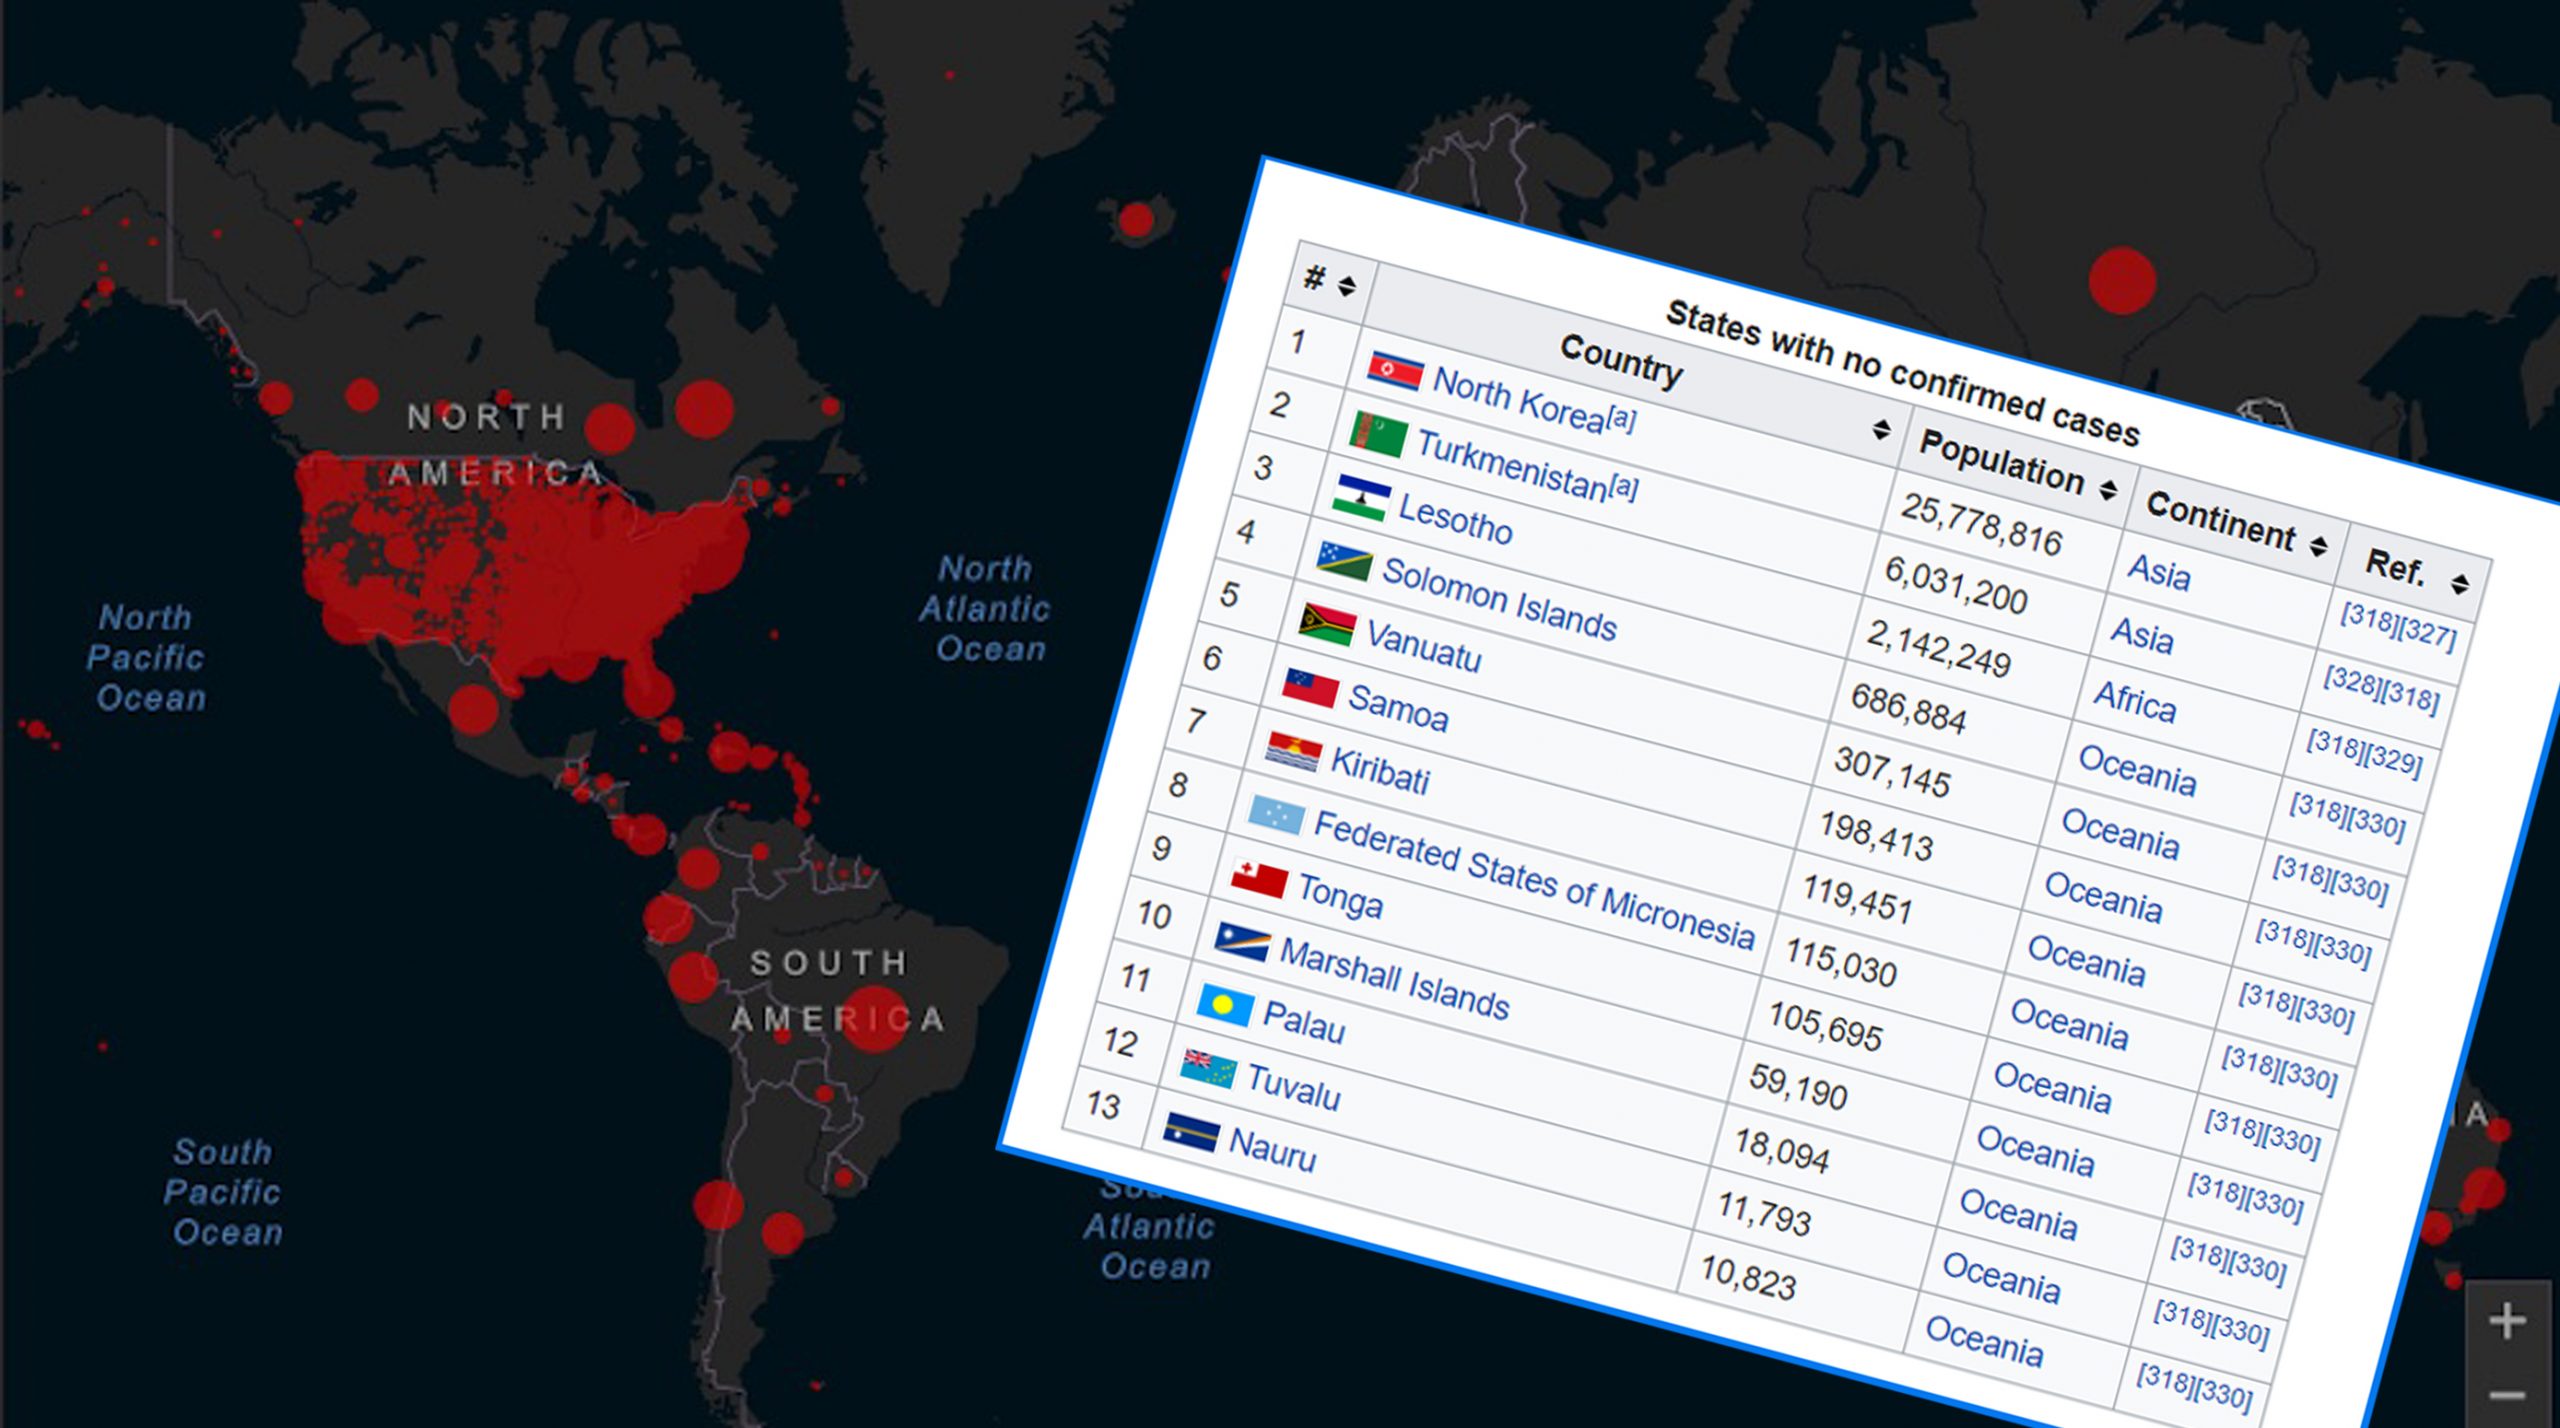
Task: Open footnote [a] after Turkmenistan
Action: [x=1624, y=487]
